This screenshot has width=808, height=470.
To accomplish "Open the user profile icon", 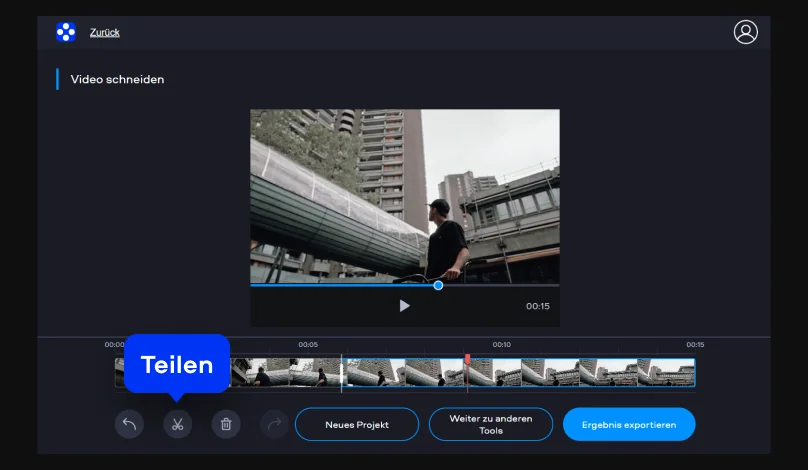I will [745, 32].
